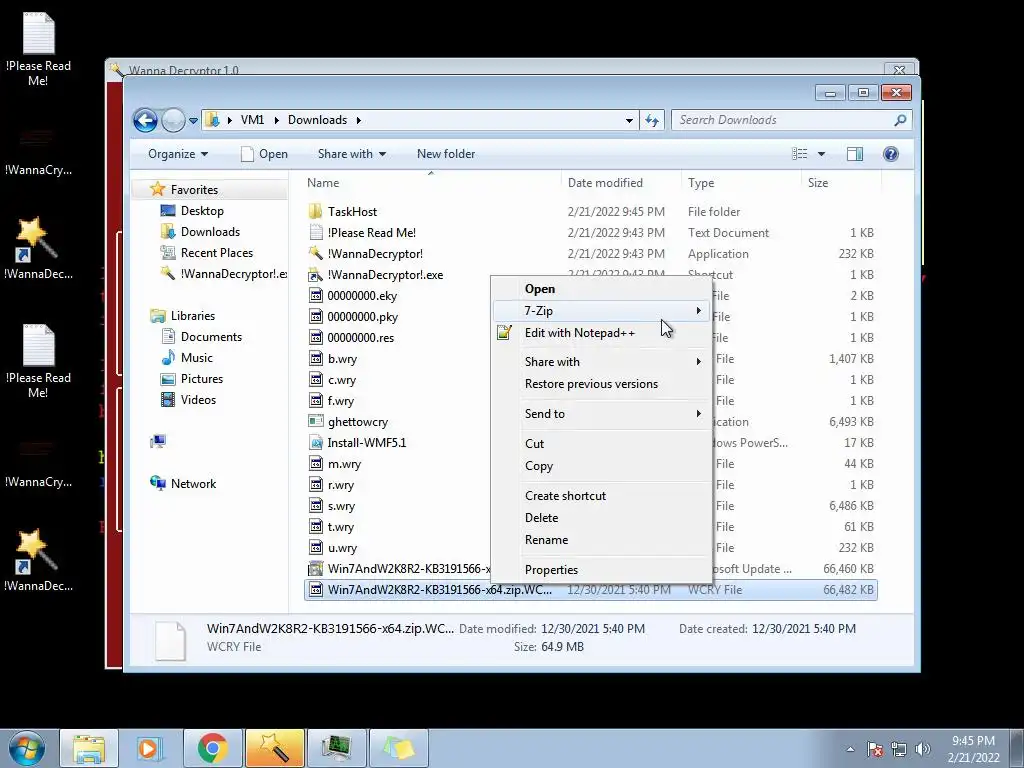The height and width of the screenshot is (768, 1024).
Task: Expand Share with in context menu
Action: [x=601, y=362]
